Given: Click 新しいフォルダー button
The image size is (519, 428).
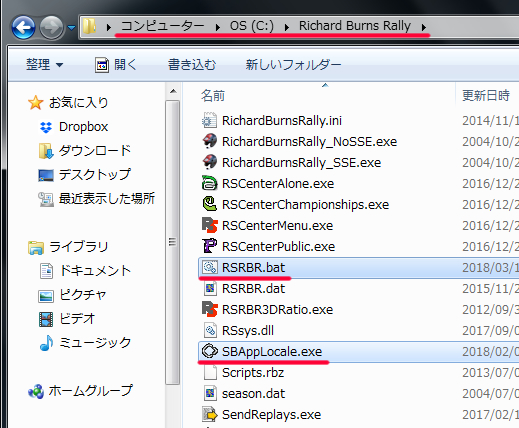Looking at the screenshot, I should (293, 64).
